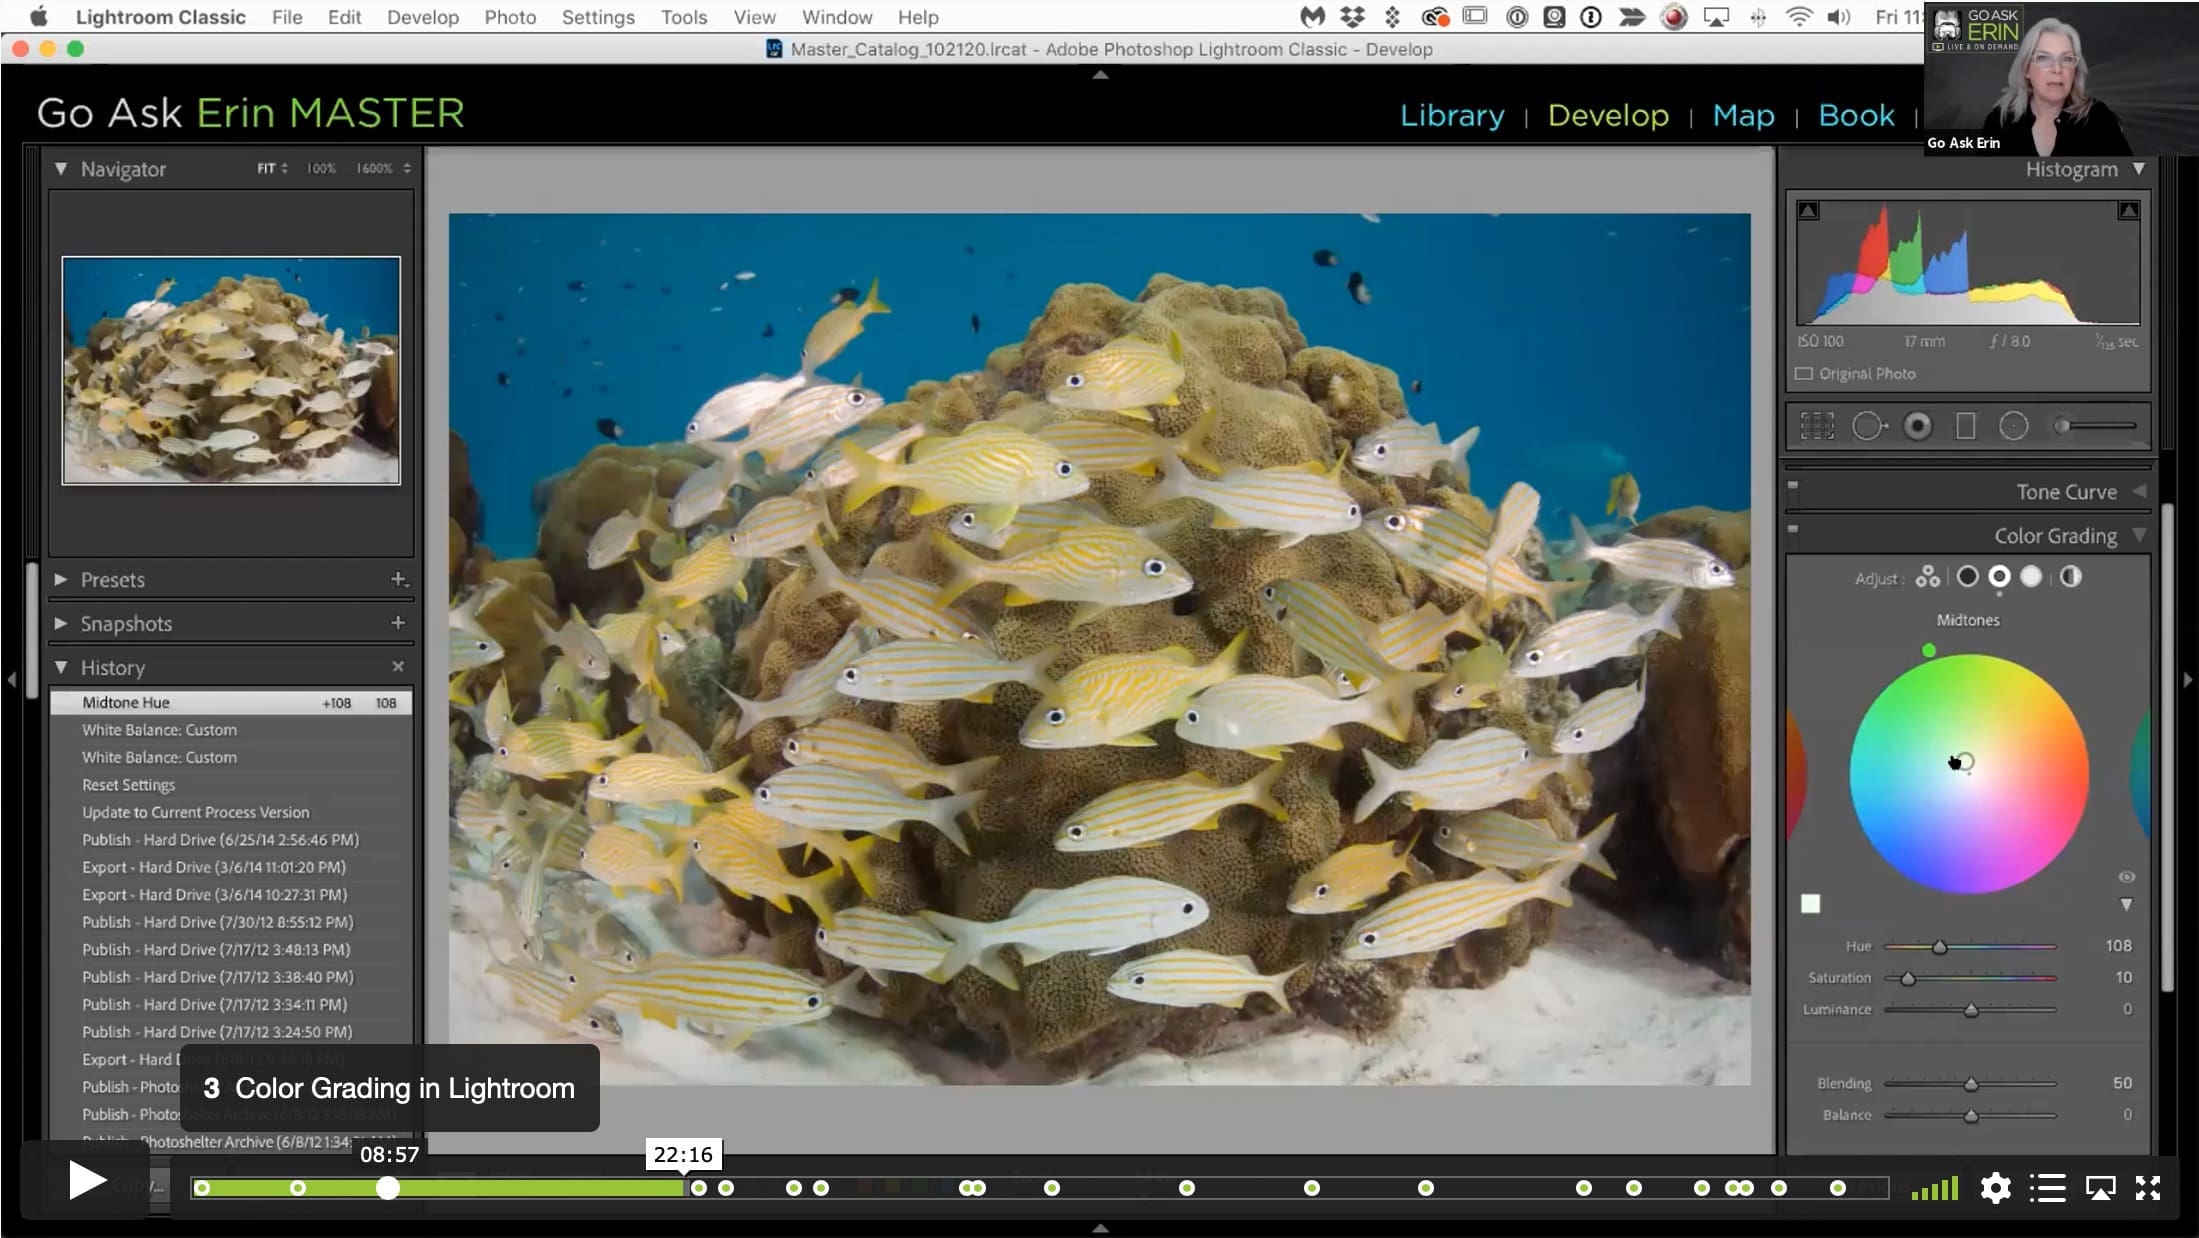Select the Radial Filter tool
The width and height of the screenshot is (2199, 1238).
2013,427
